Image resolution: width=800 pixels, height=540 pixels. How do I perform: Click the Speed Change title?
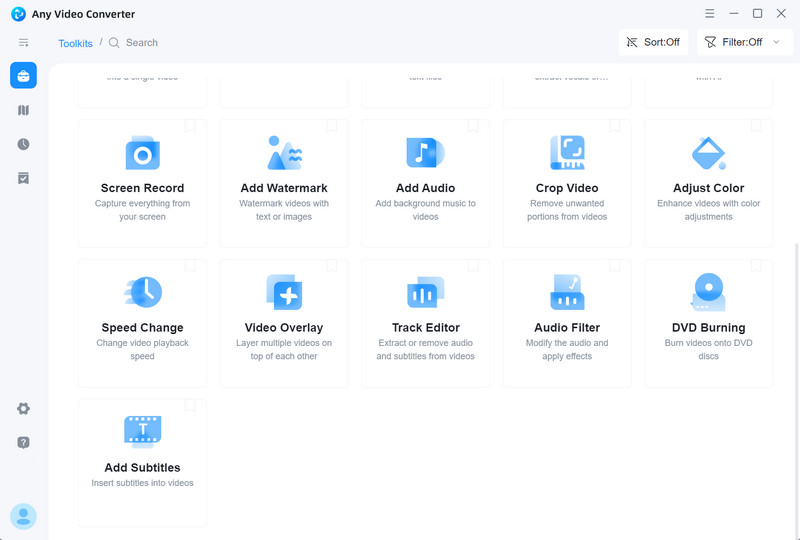[142, 328]
